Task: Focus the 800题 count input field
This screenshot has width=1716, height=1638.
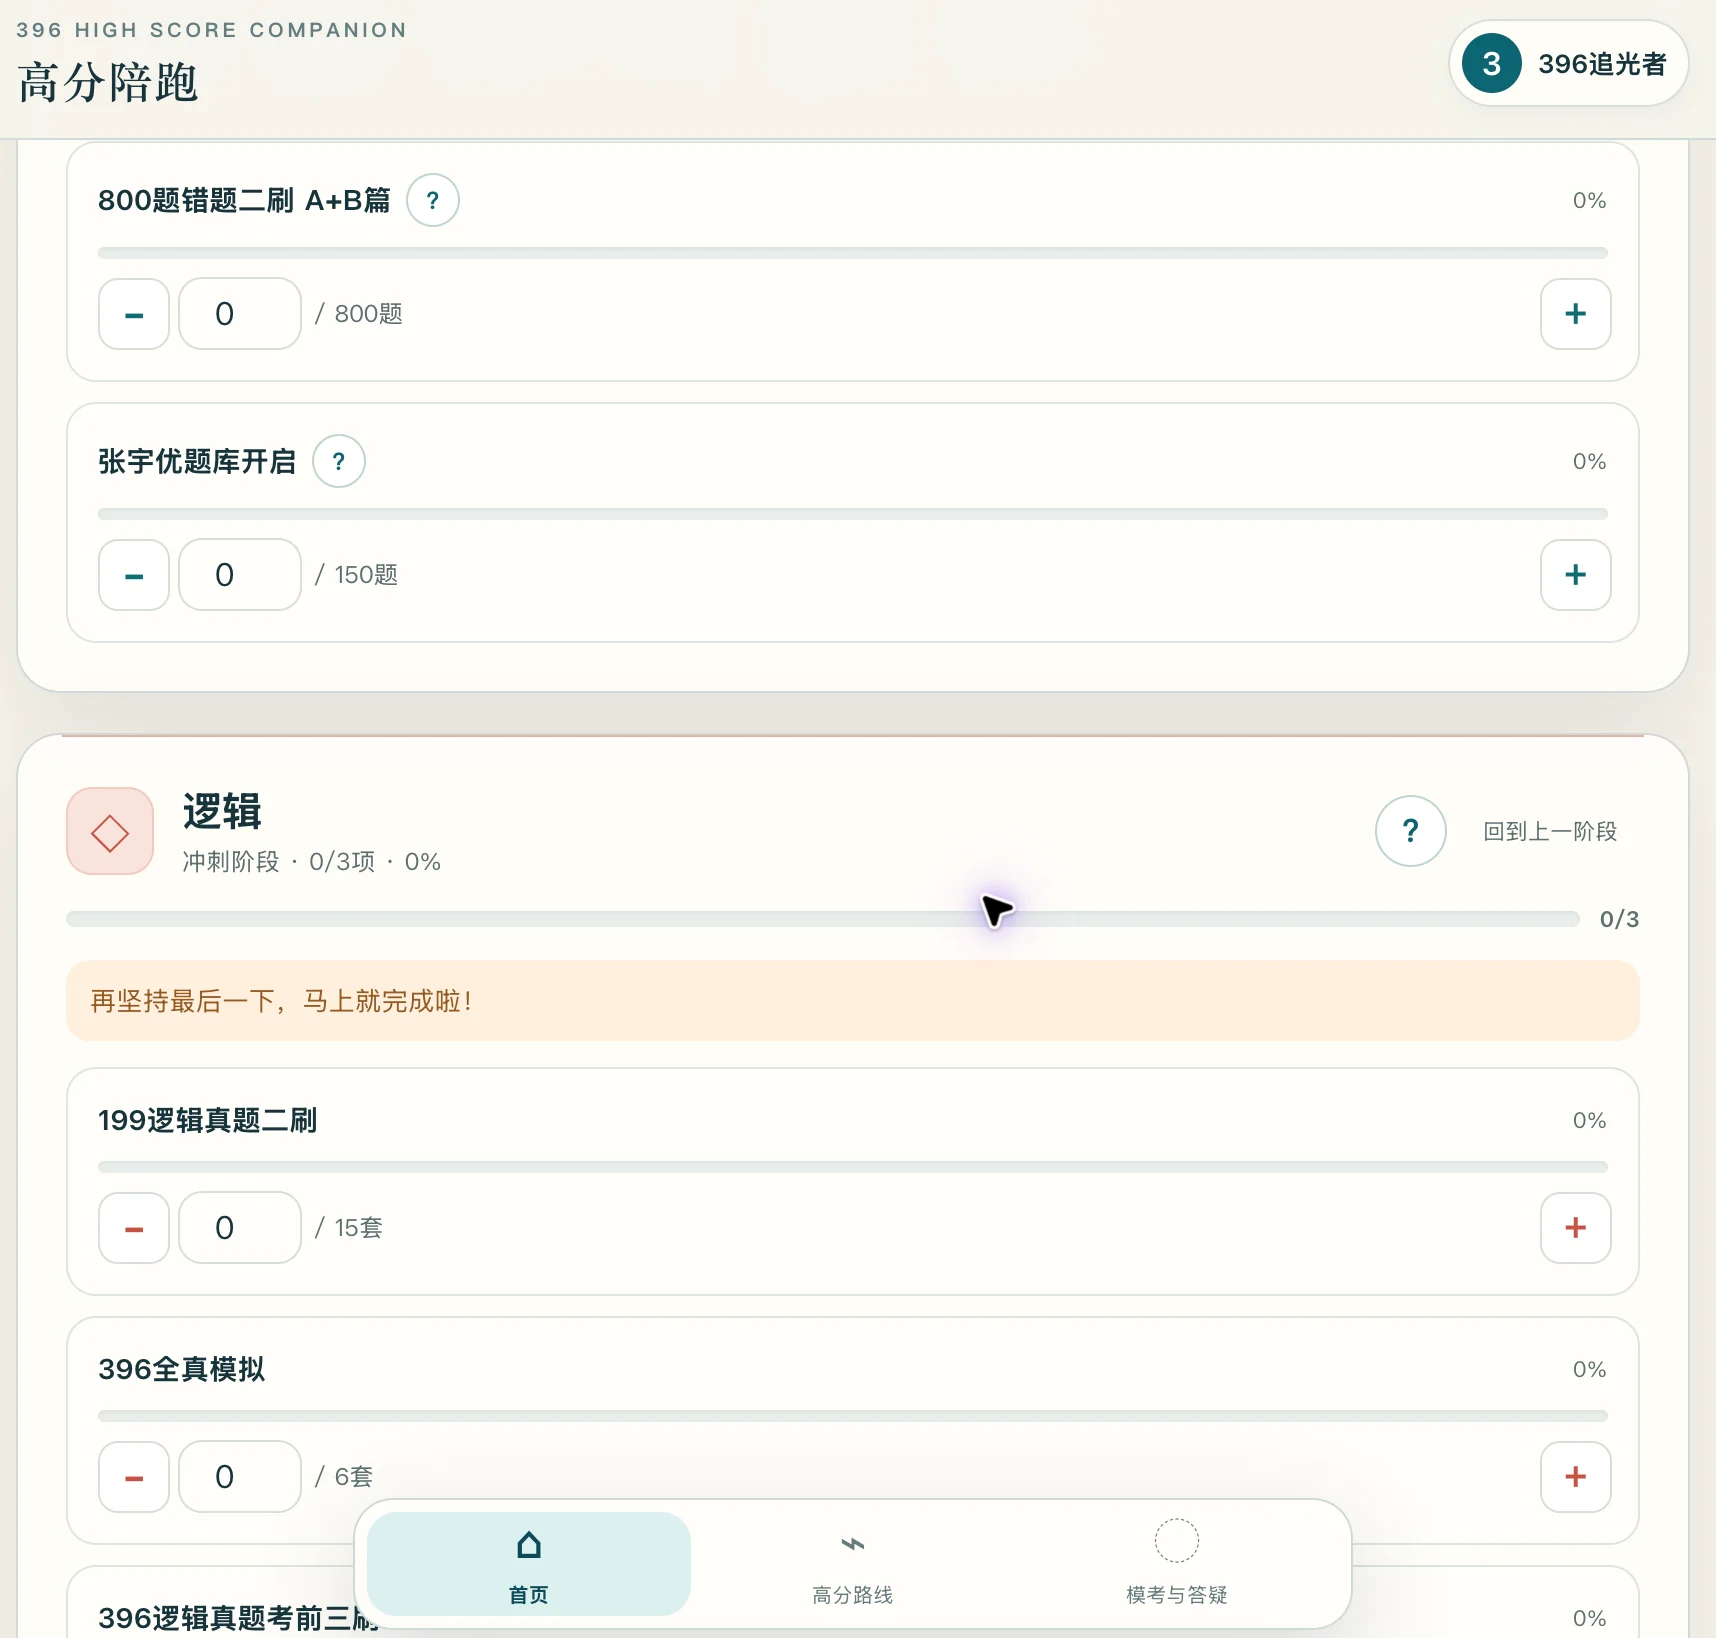Action: (x=240, y=314)
